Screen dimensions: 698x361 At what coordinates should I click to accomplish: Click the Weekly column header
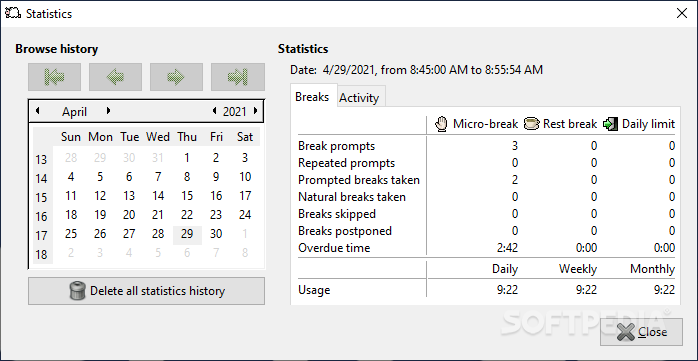point(578,269)
